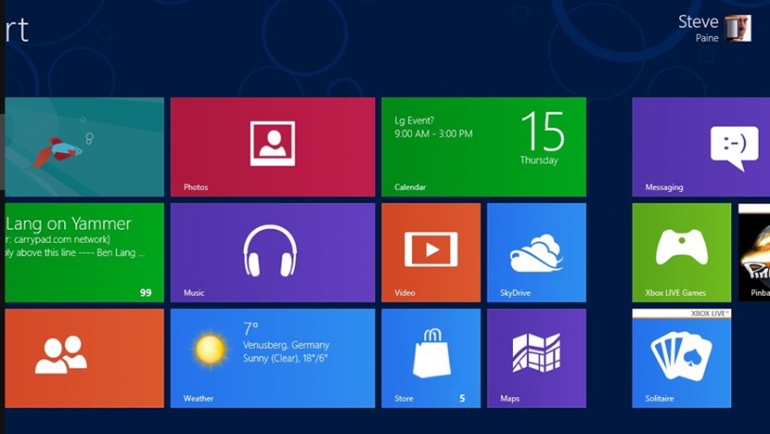
Task: Launch the Music headphones tile
Action: [273, 252]
